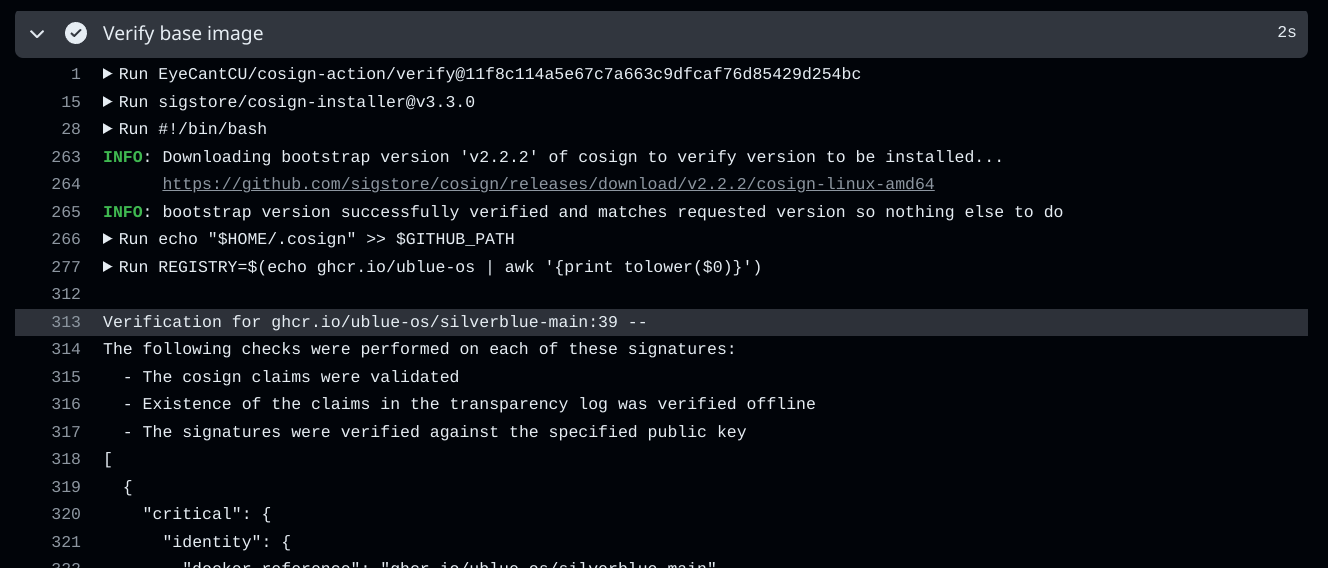Image resolution: width=1328 pixels, height=568 pixels.
Task: Click the Verify base image step title
Action: click(183, 34)
